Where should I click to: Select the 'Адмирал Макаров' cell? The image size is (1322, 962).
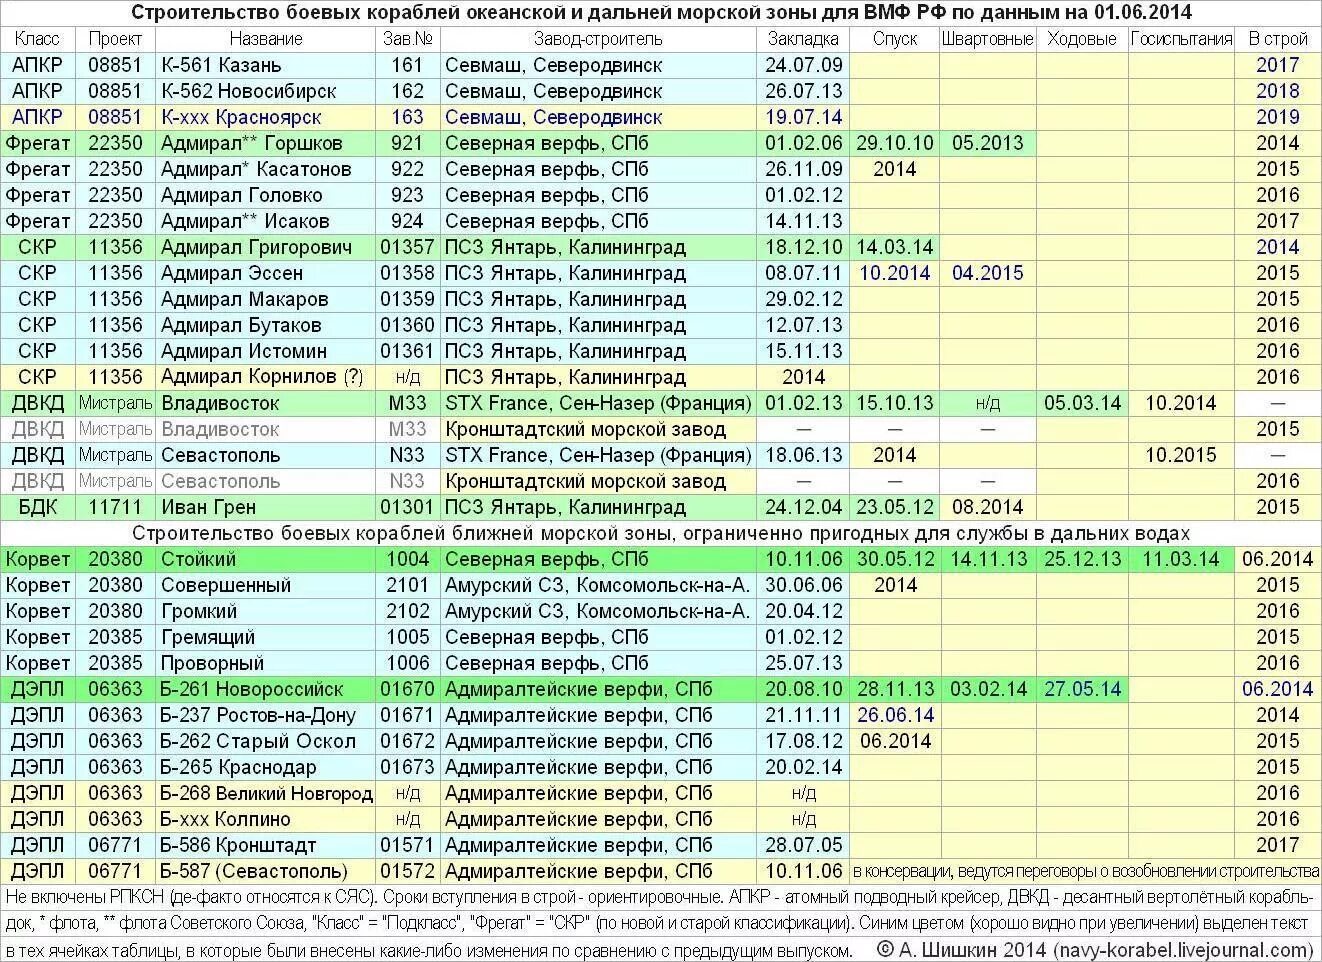pyautogui.click(x=266, y=299)
